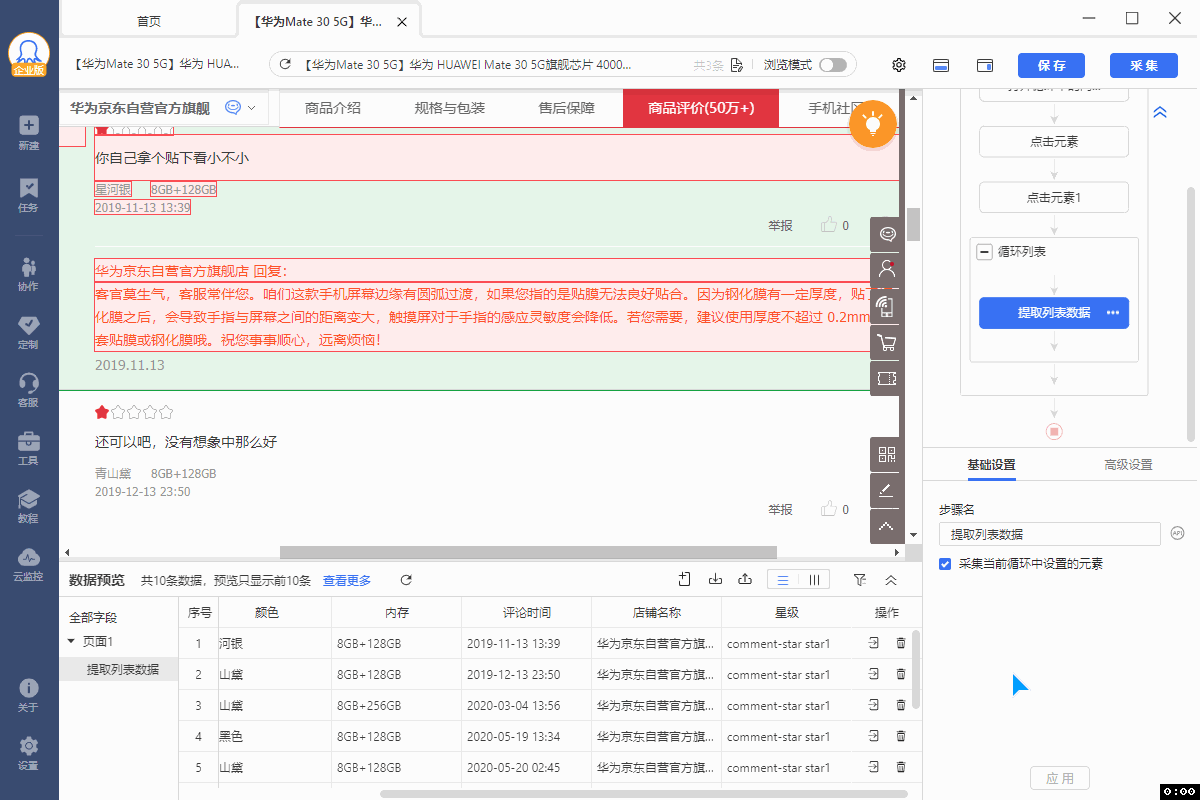Viewport: 1200px width, 800px height.
Task: Open task settings gear icon in toolbar
Action: [x=899, y=65]
